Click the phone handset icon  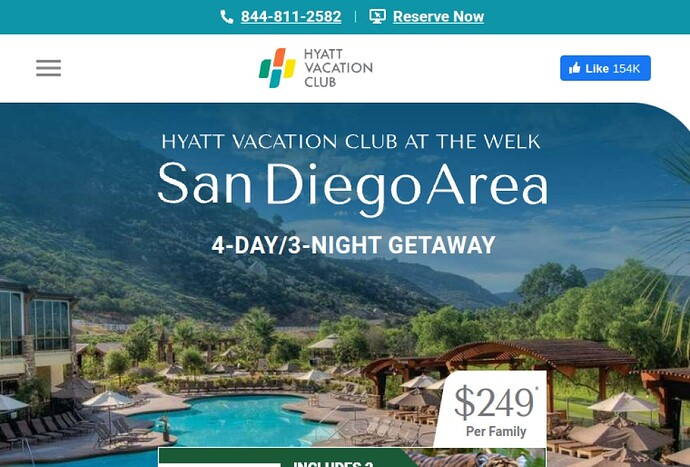pos(227,17)
